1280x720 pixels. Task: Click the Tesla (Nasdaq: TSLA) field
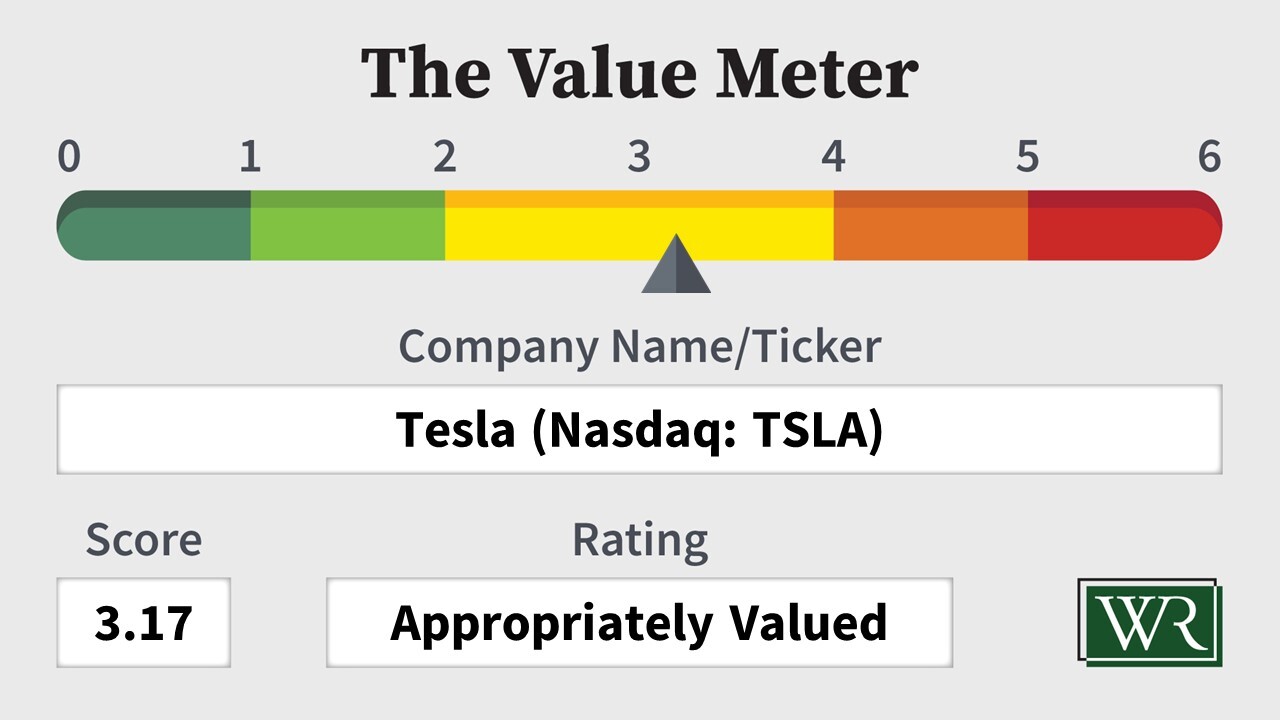[639, 429]
